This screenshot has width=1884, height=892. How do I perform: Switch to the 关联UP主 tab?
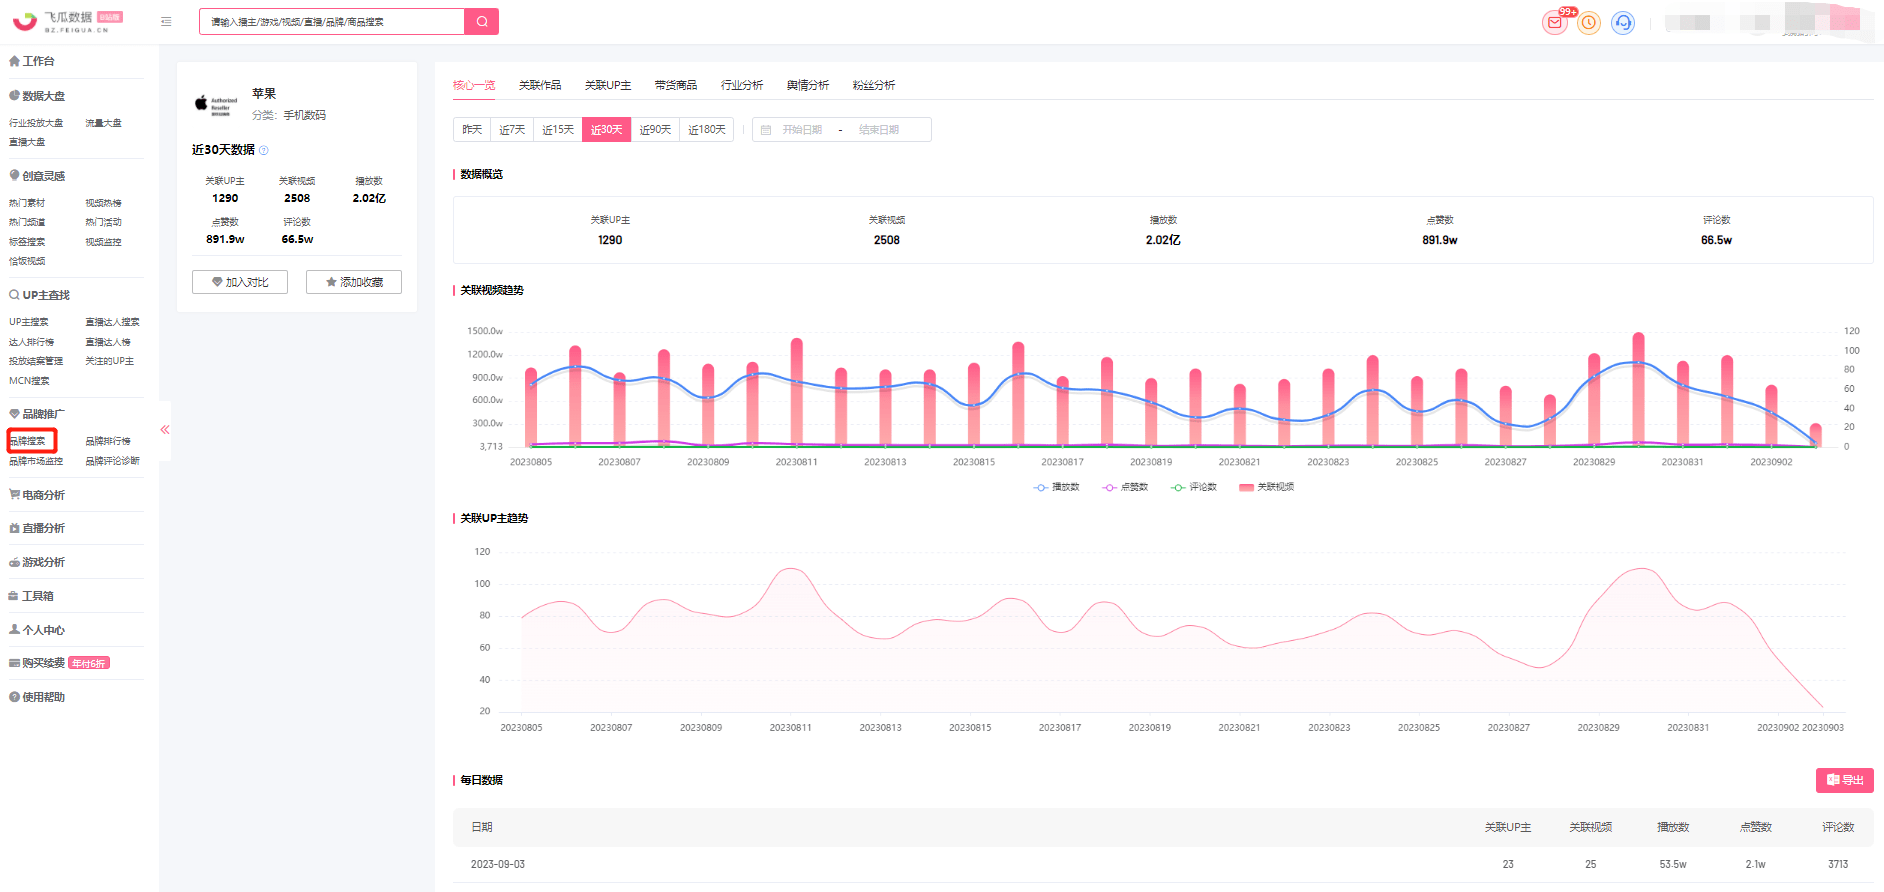tap(608, 85)
